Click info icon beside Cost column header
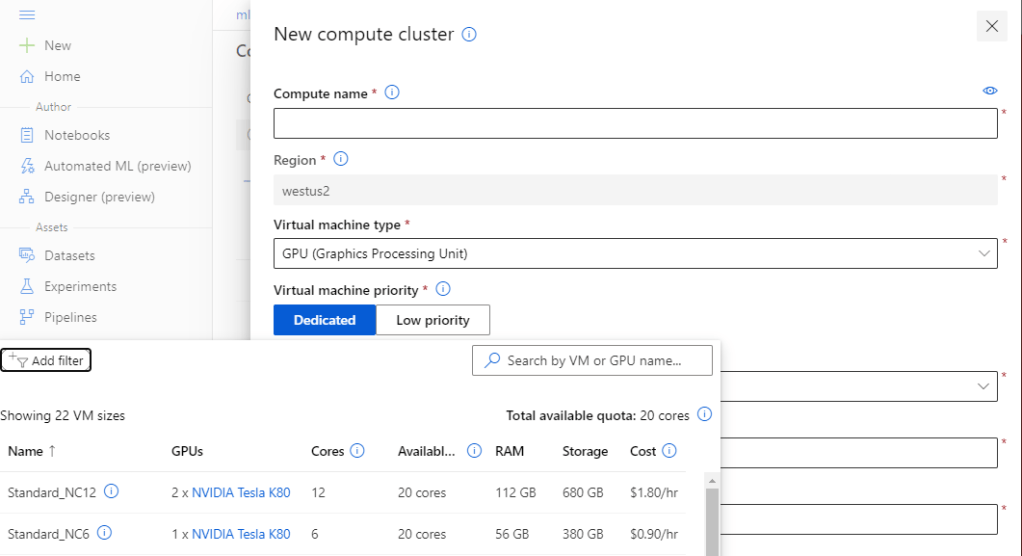 [x=669, y=451]
